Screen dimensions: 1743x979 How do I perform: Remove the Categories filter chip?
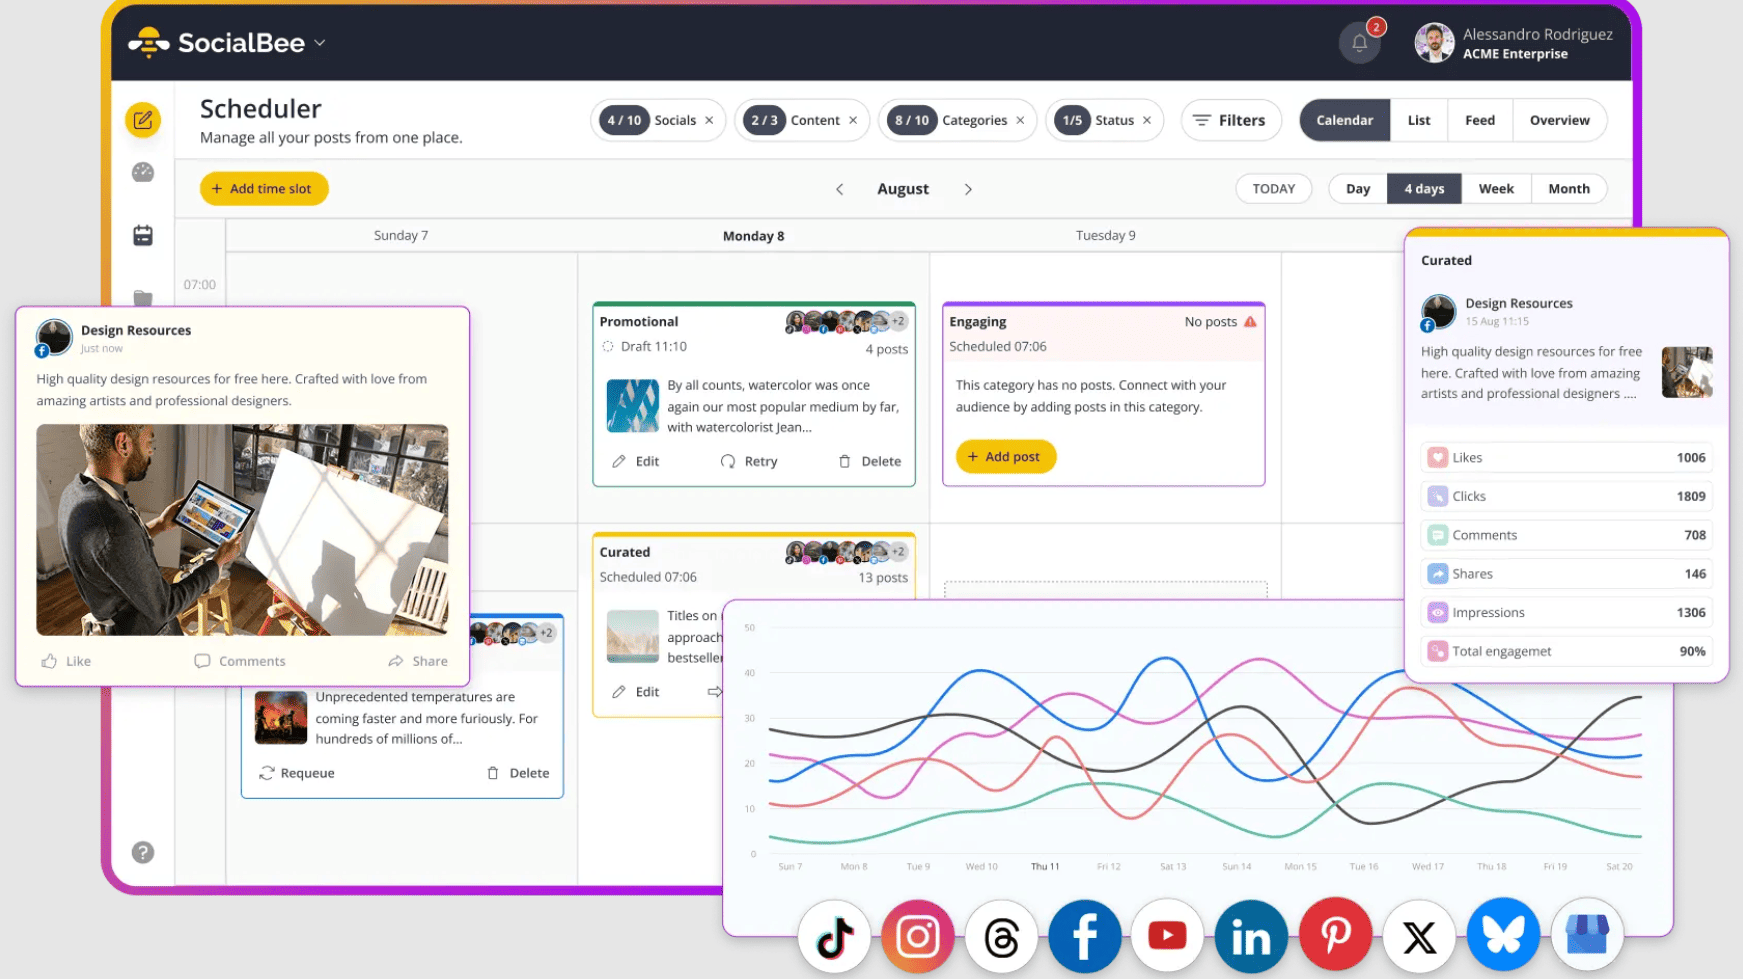(1020, 120)
